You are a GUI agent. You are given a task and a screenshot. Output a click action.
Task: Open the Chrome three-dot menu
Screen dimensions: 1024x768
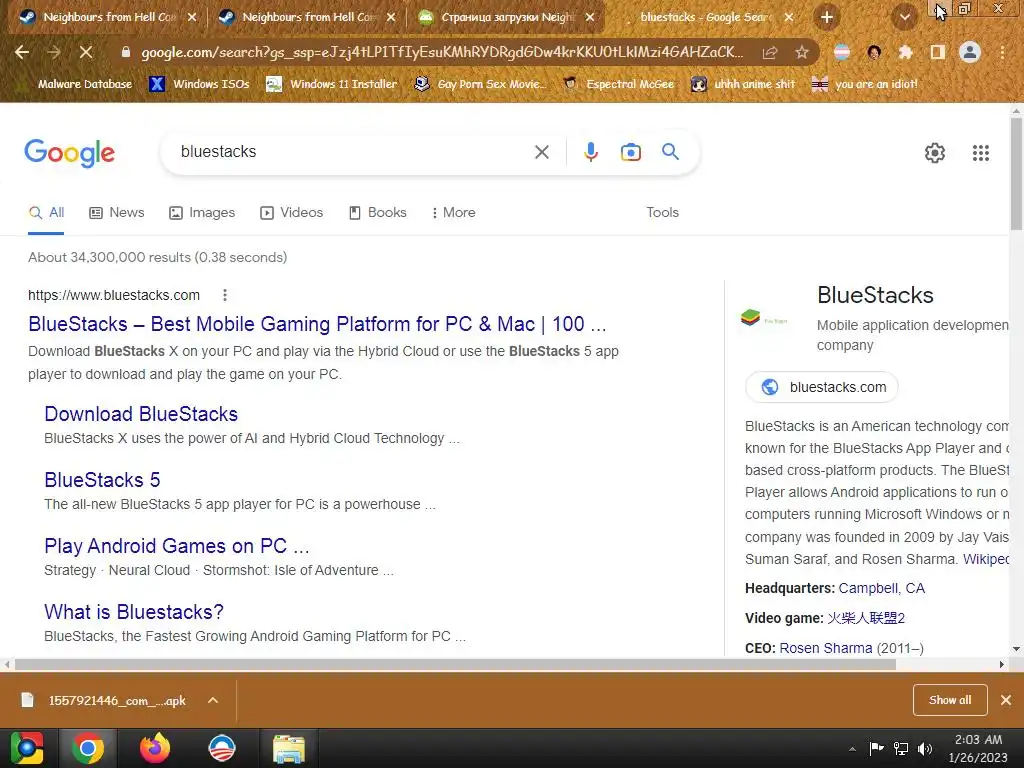1002,52
